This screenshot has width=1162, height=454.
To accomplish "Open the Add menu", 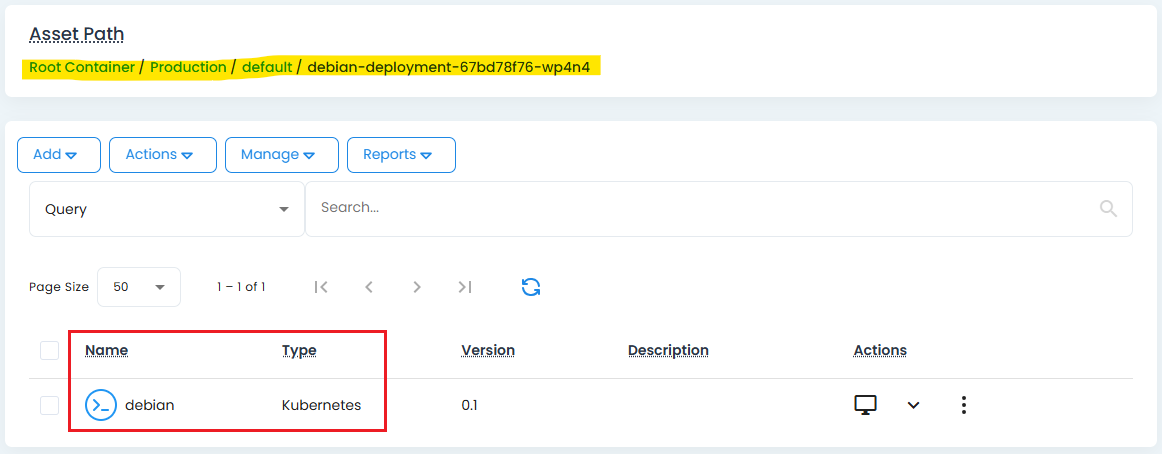I will [x=59, y=155].
